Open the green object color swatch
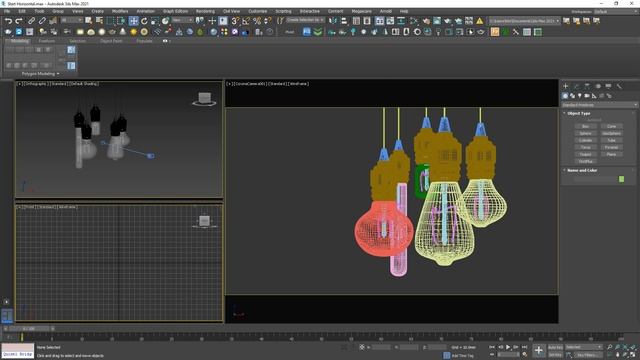640x360 pixels. 621,179
